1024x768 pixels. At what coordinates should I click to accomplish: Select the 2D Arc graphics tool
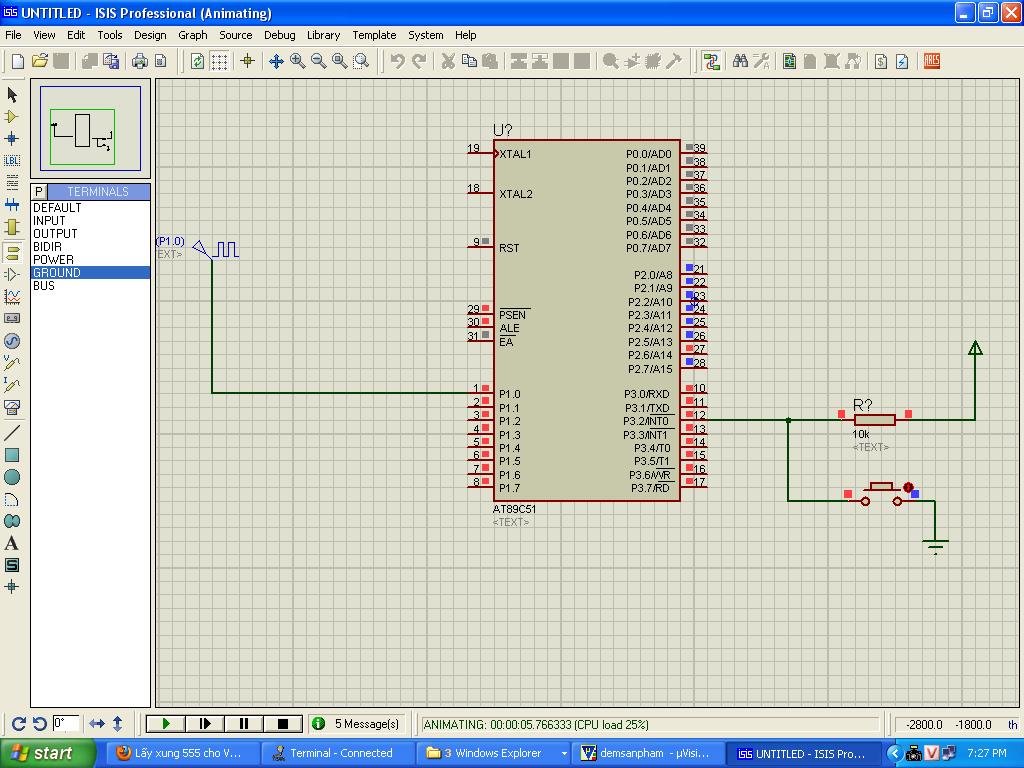coord(12,500)
